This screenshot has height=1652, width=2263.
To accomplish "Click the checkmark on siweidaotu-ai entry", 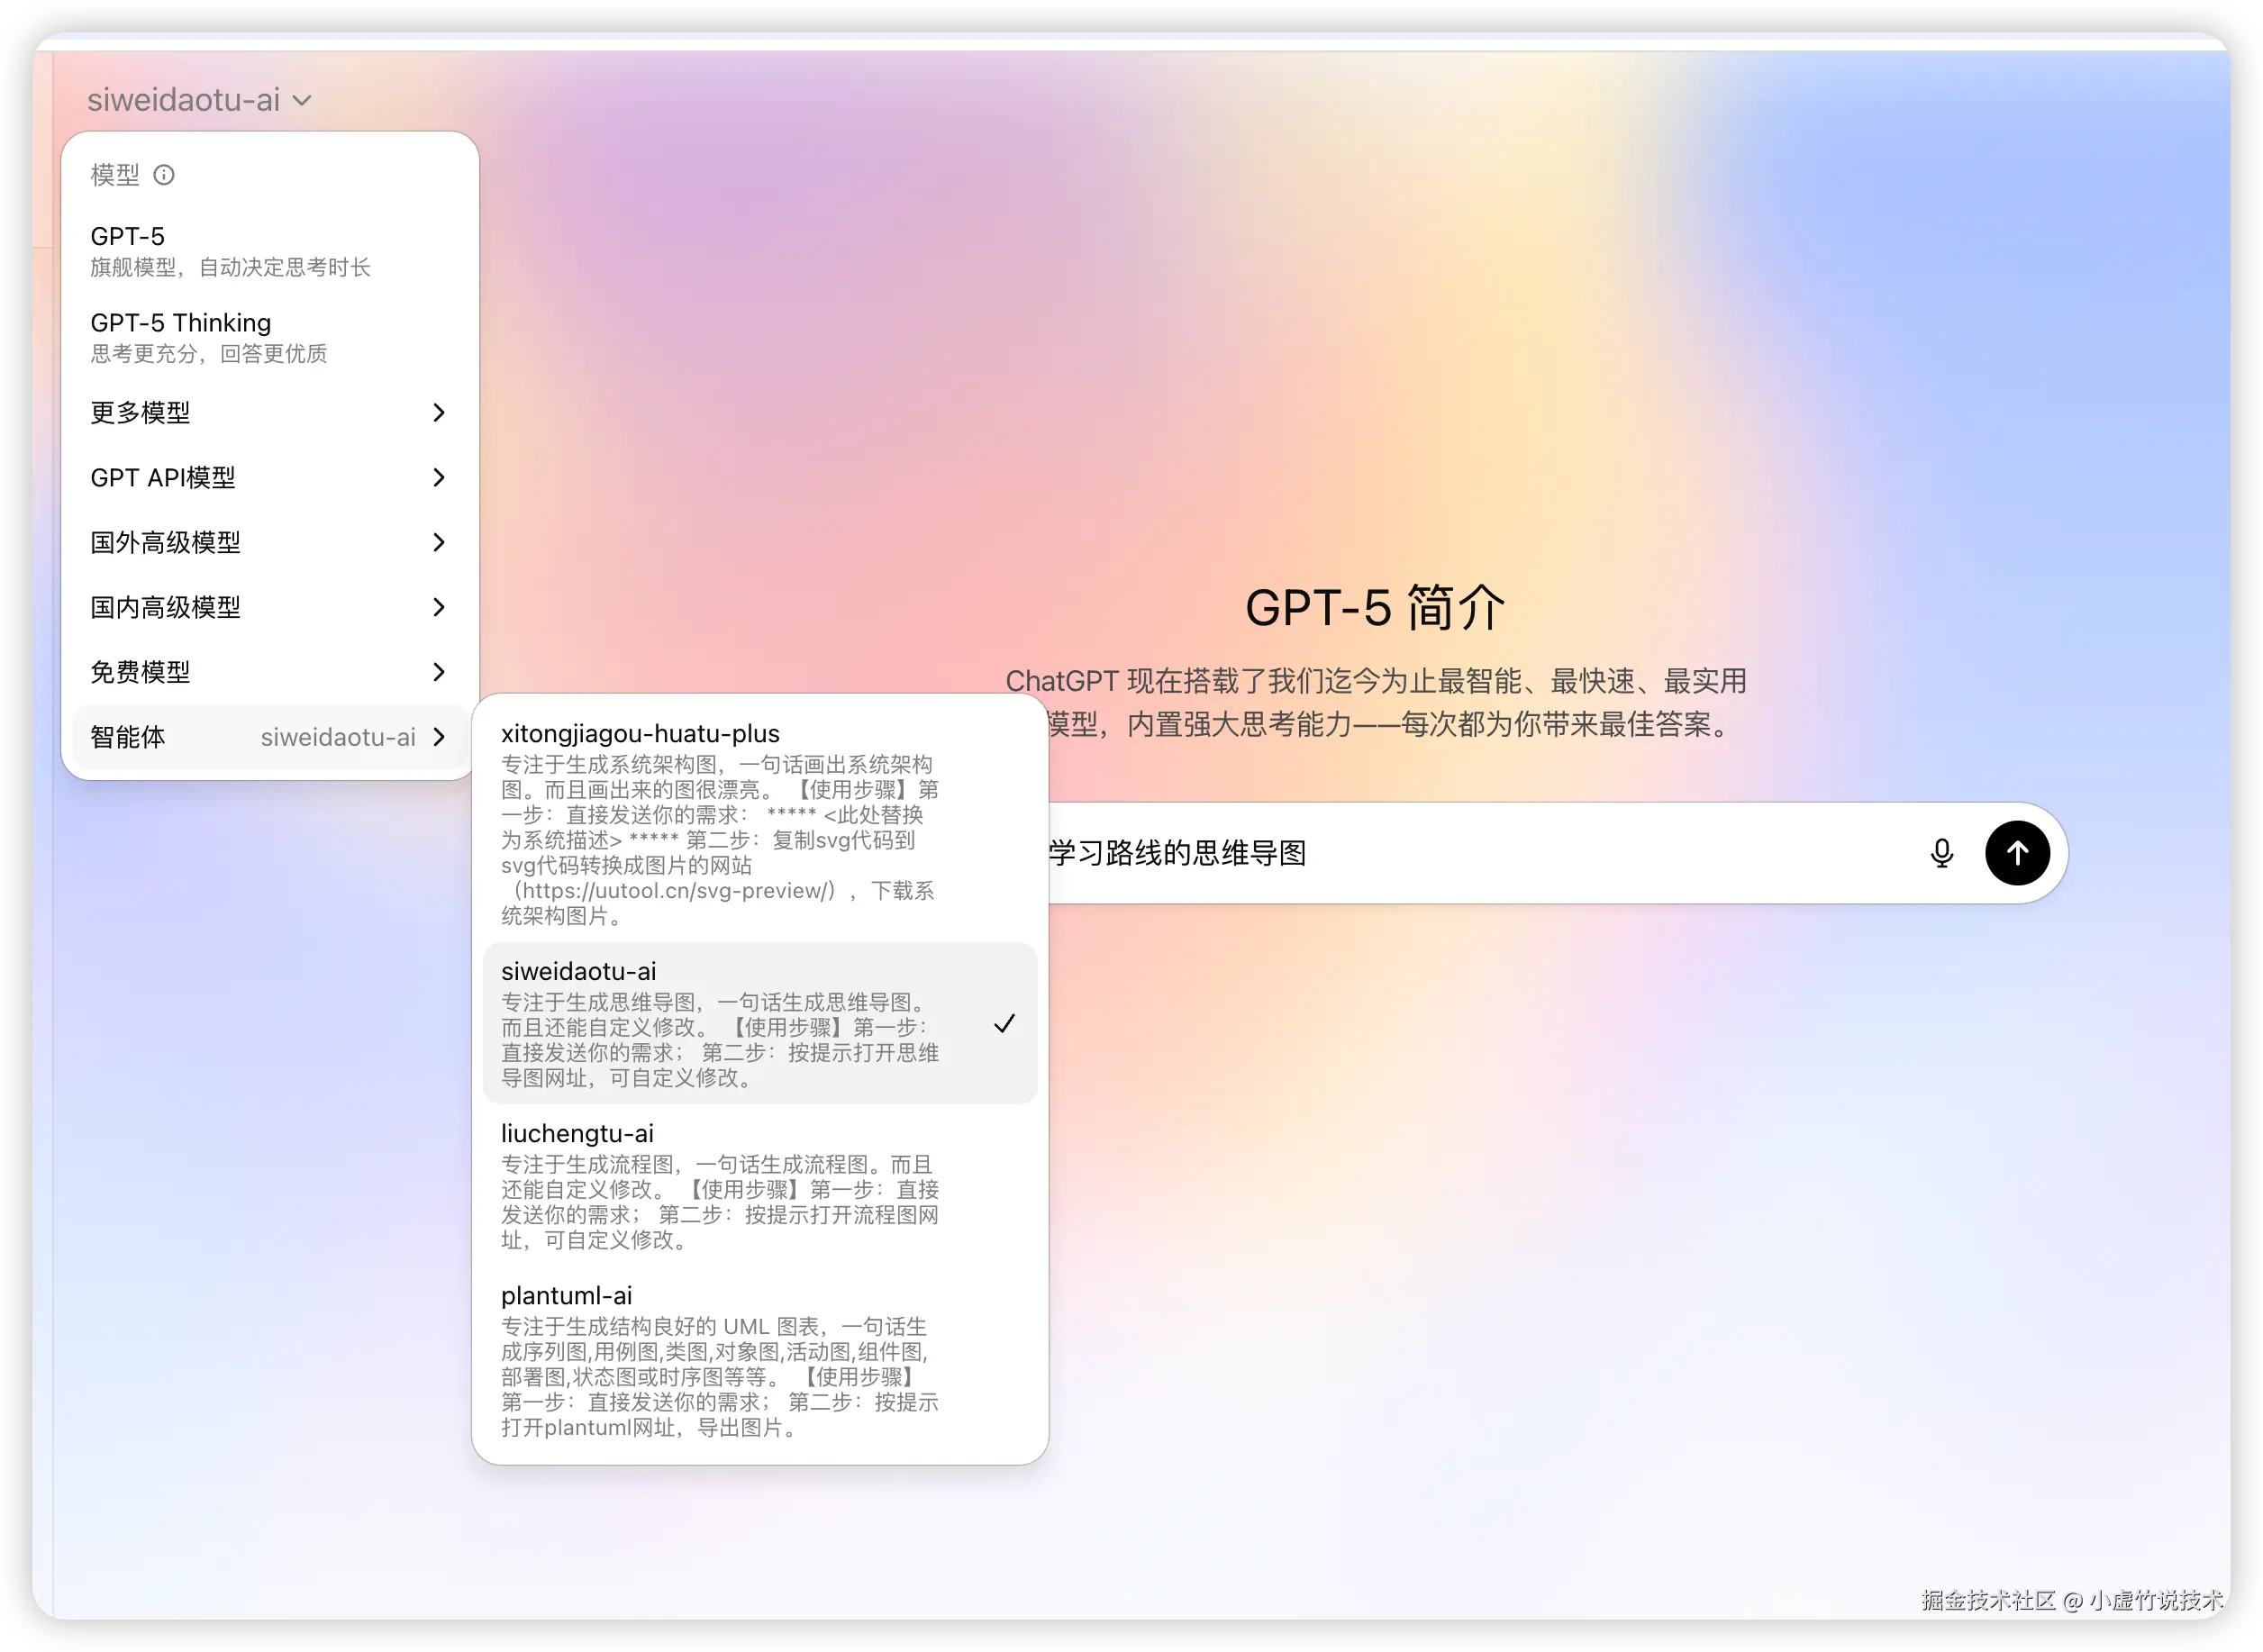I will (1004, 1023).
